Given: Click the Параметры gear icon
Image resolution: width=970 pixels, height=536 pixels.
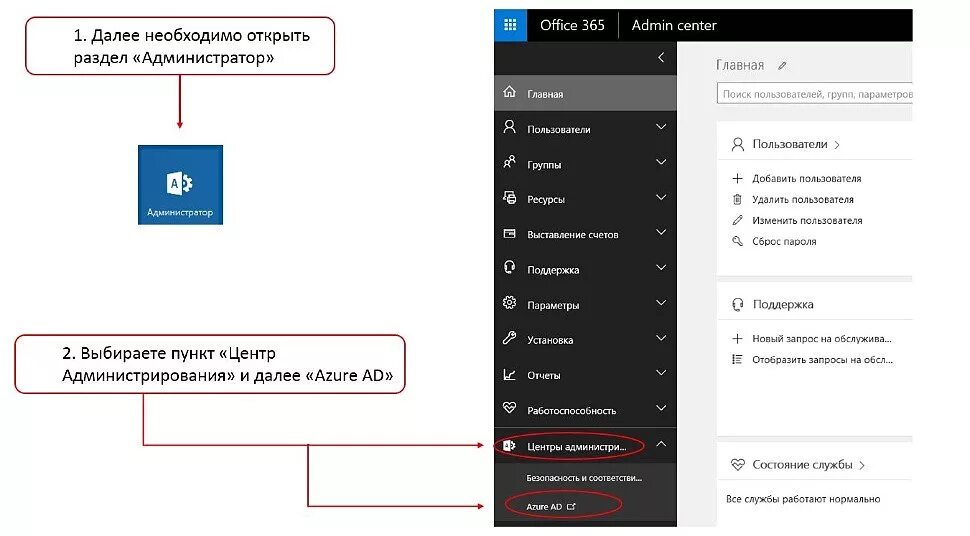Looking at the screenshot, I should [509, 303].
